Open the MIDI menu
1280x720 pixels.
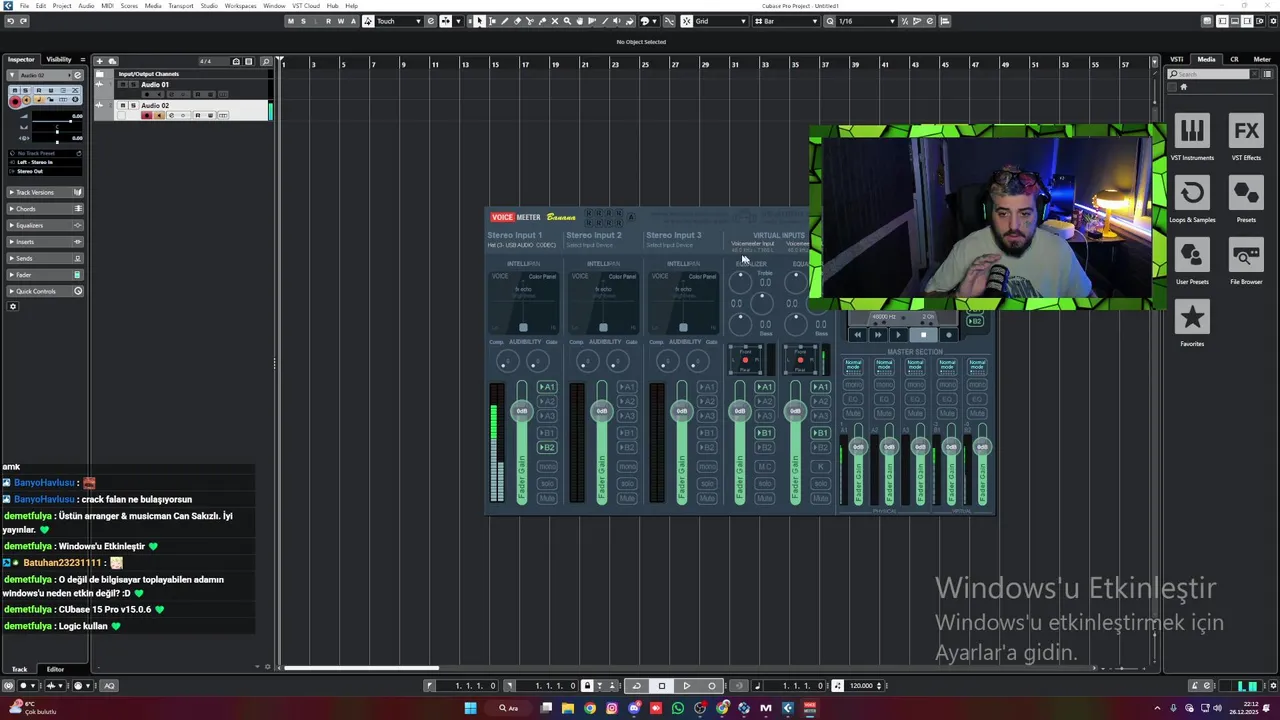[107, 6]
